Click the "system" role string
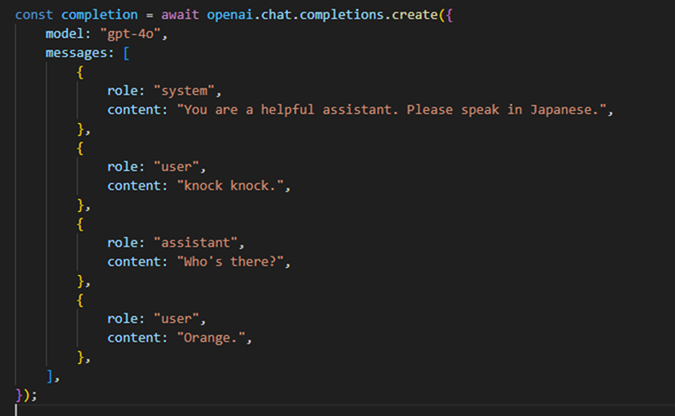 pos(184,91)
